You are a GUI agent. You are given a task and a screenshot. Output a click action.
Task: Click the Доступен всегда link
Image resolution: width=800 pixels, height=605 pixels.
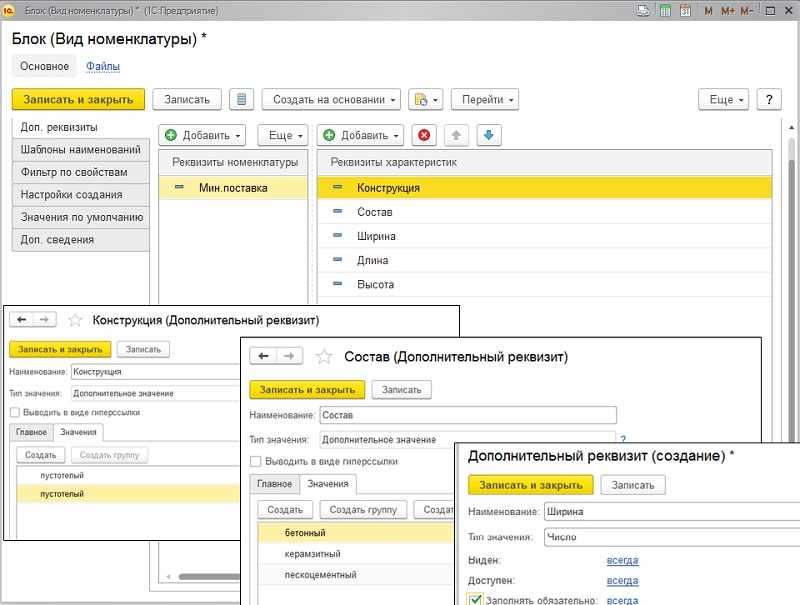click(622, 581)
